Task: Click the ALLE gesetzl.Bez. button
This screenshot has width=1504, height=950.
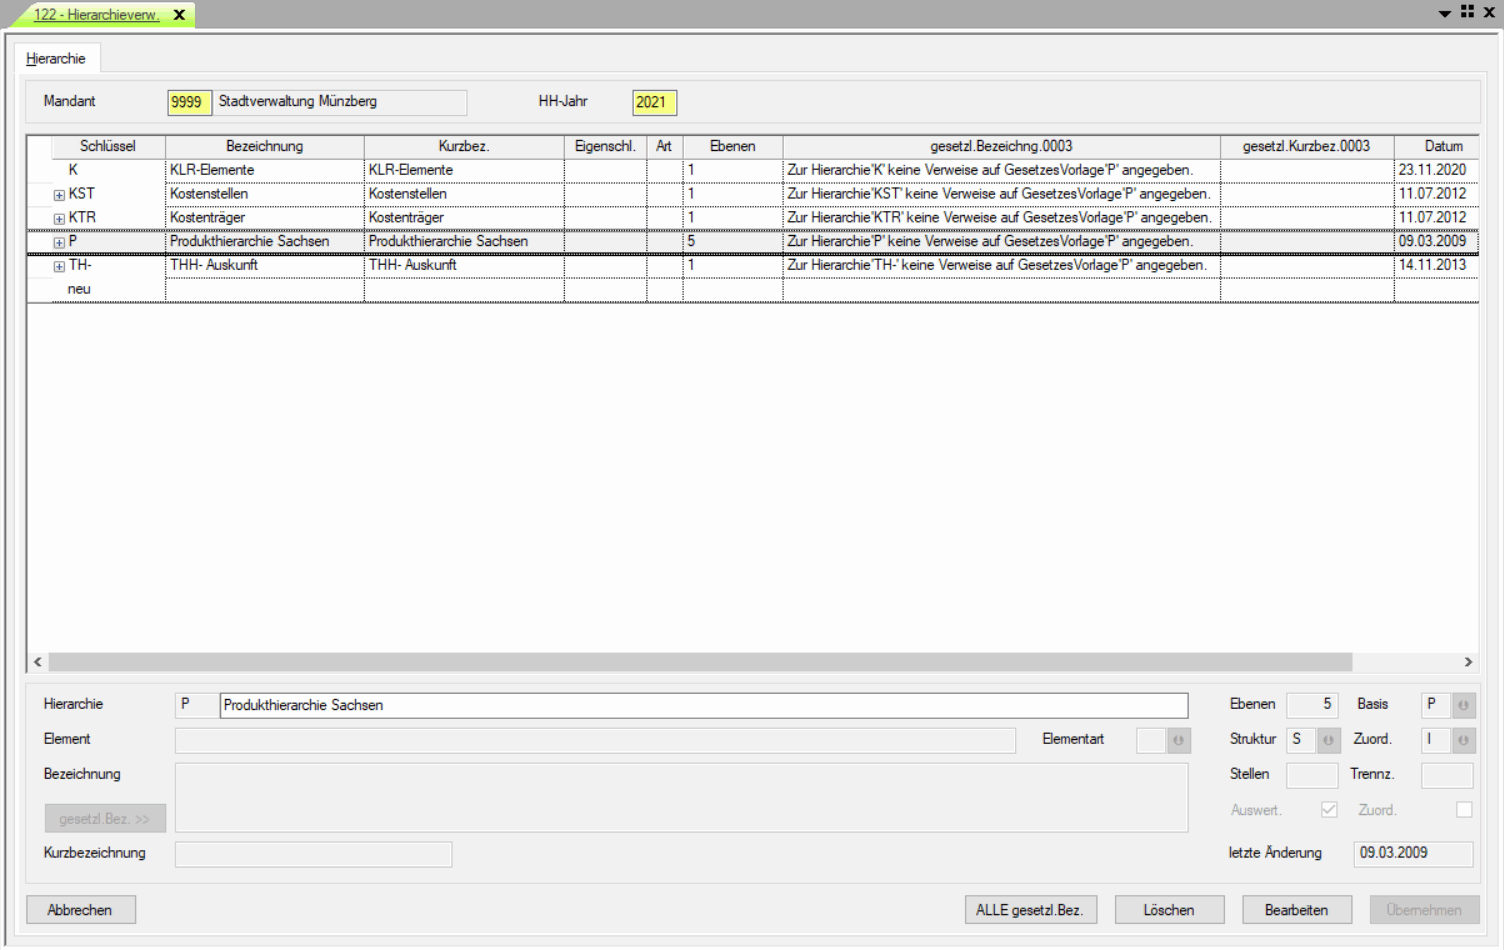Action: pyautogui.click(x=1029, y=910)
